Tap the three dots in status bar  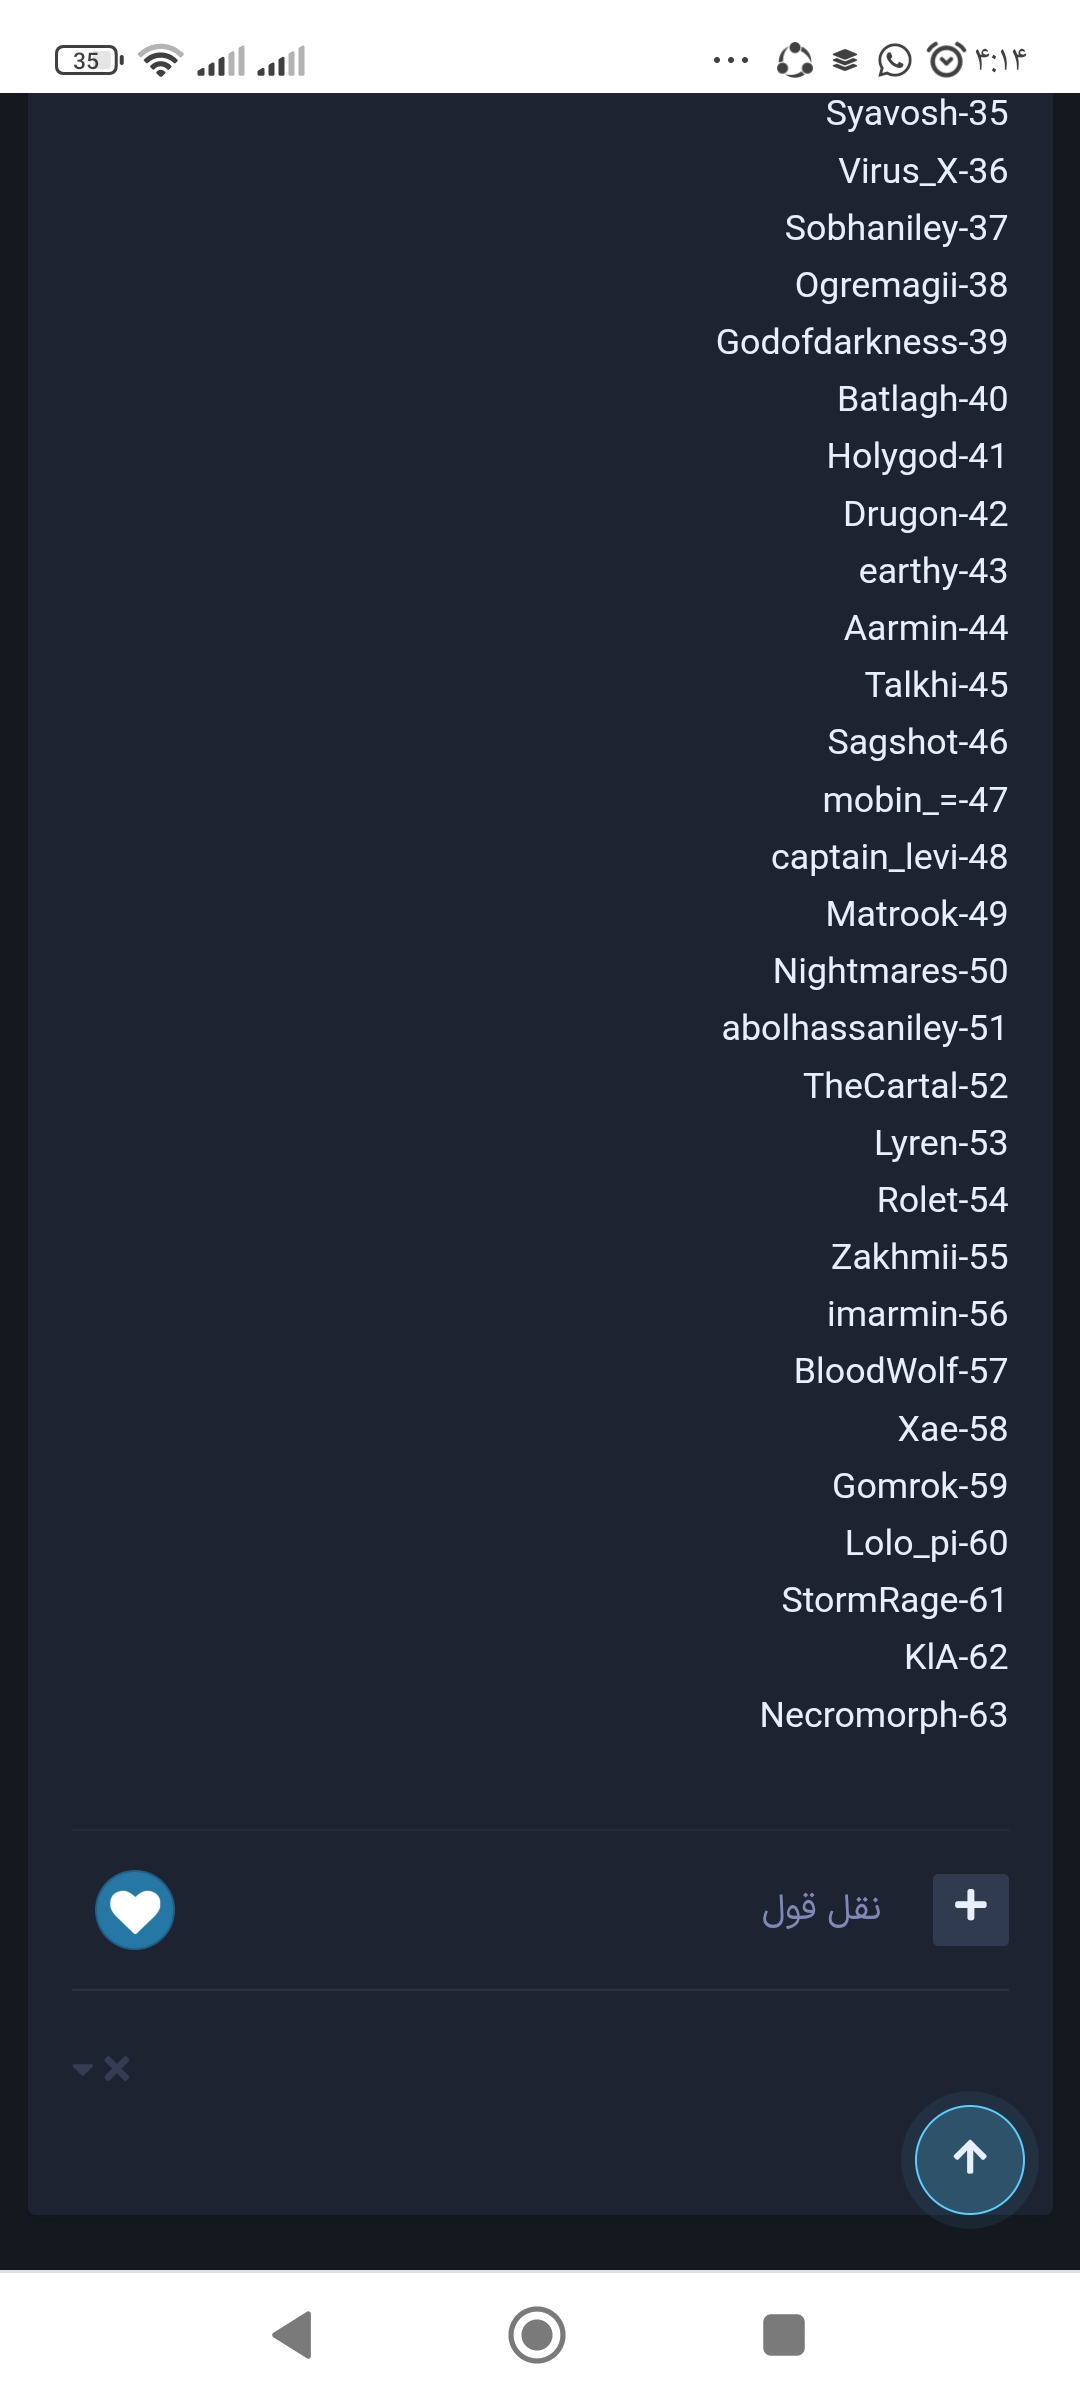pyautogui.click(x=731, y=61)
